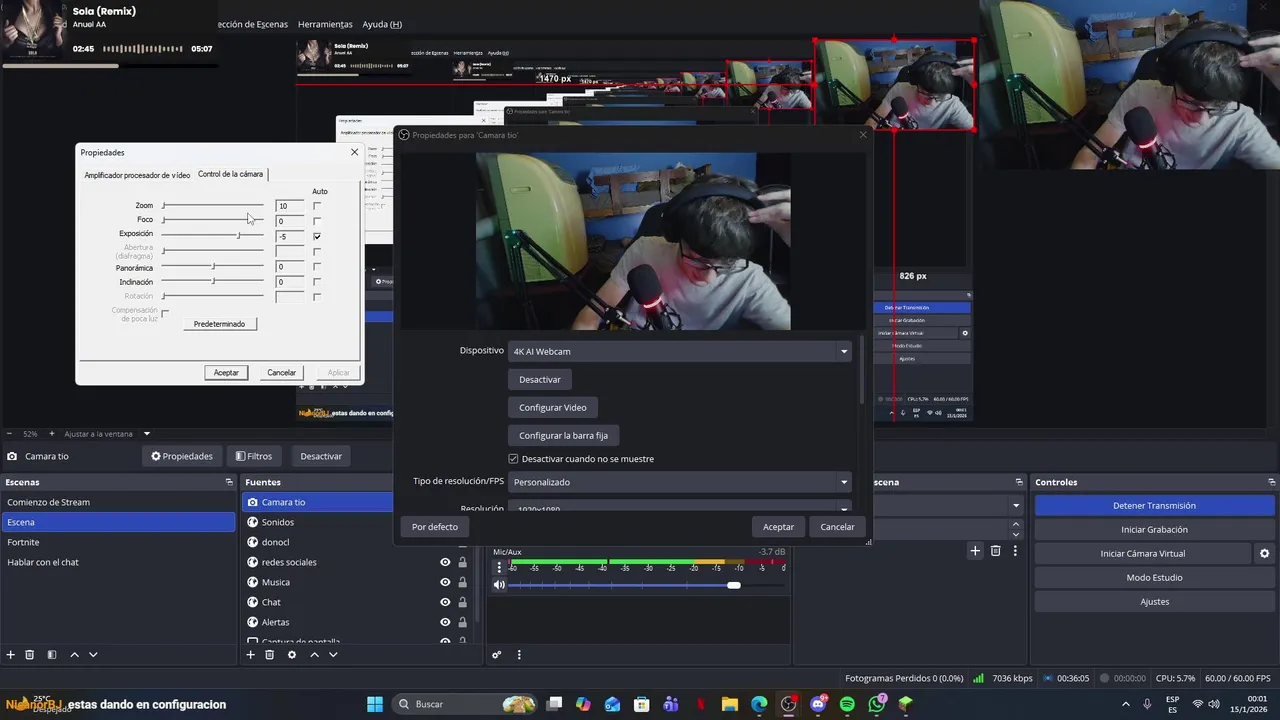
Task: Open Tipo de resolución/FPS dropdown
Action: (x=679, y=482)
